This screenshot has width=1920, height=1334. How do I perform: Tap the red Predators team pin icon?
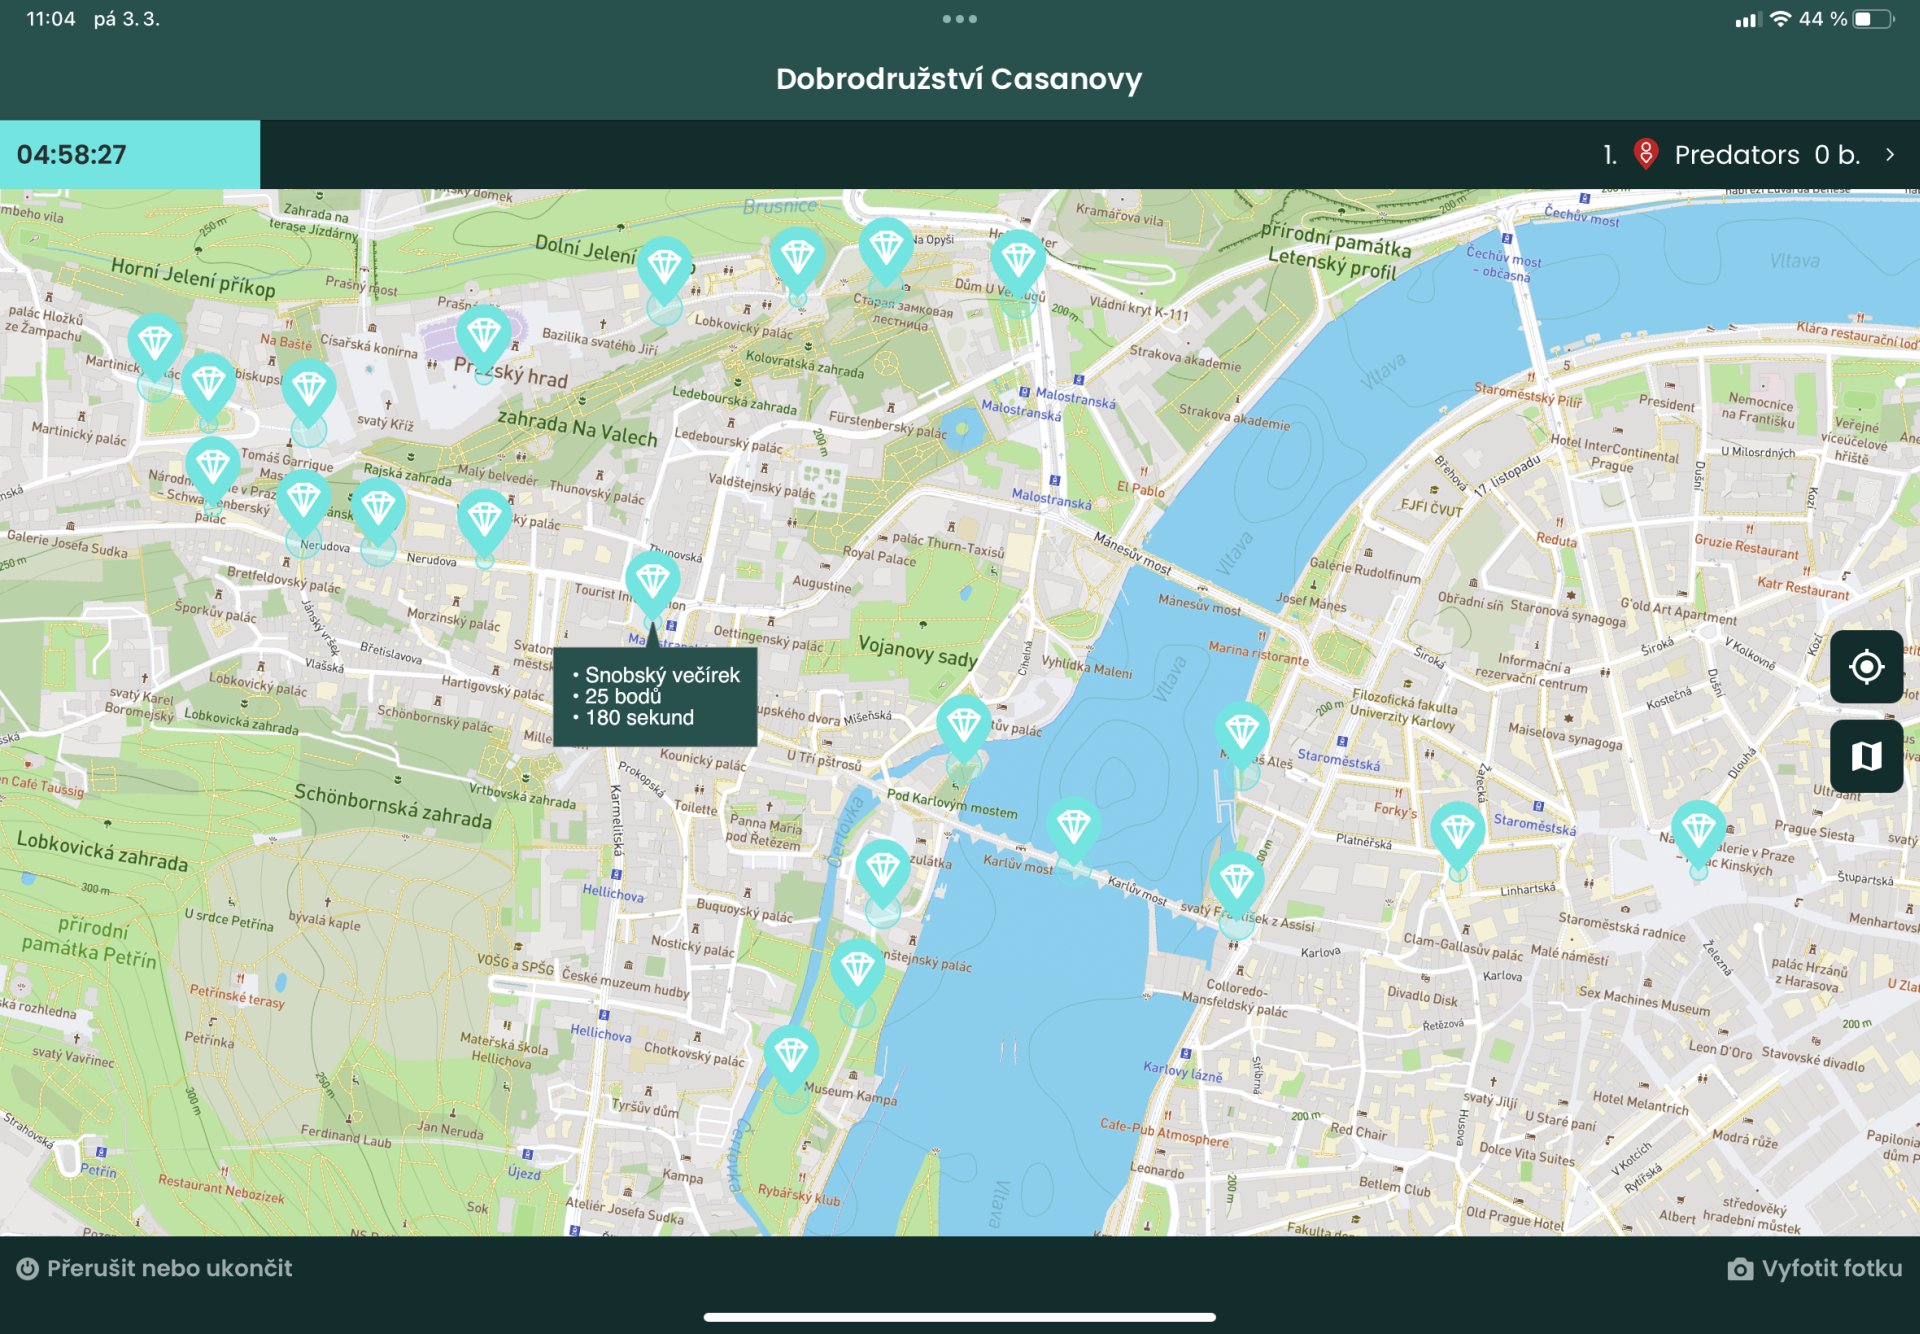click(1645, 154)
